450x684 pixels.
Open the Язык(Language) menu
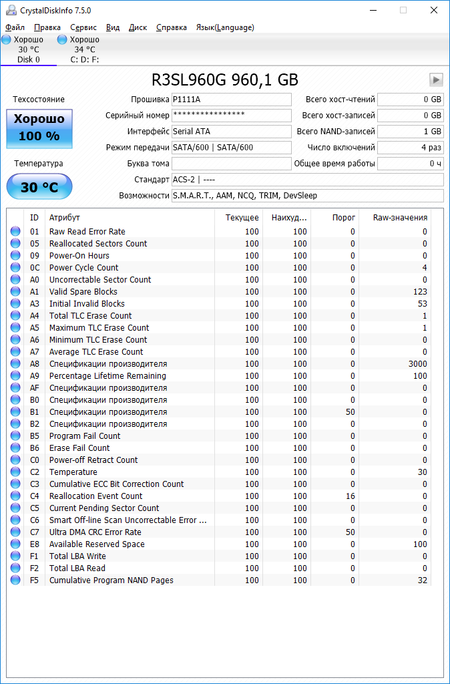pos(225,27)
